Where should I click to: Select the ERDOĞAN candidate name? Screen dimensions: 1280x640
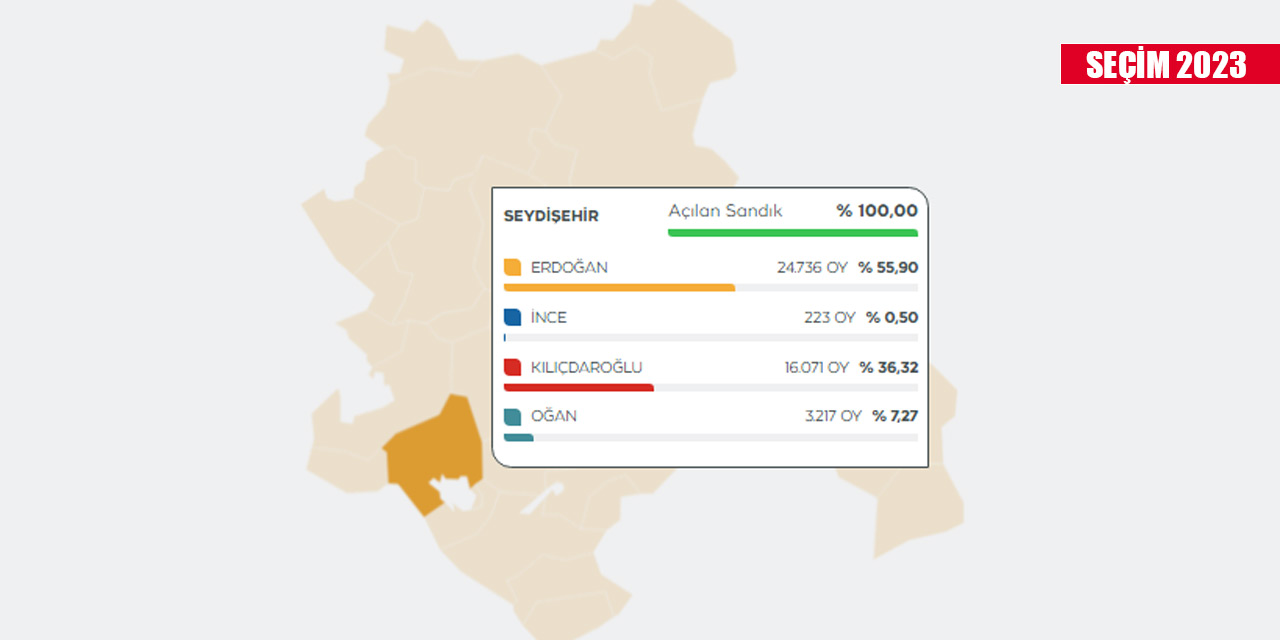pyautogui.click(x=569, y=268)
